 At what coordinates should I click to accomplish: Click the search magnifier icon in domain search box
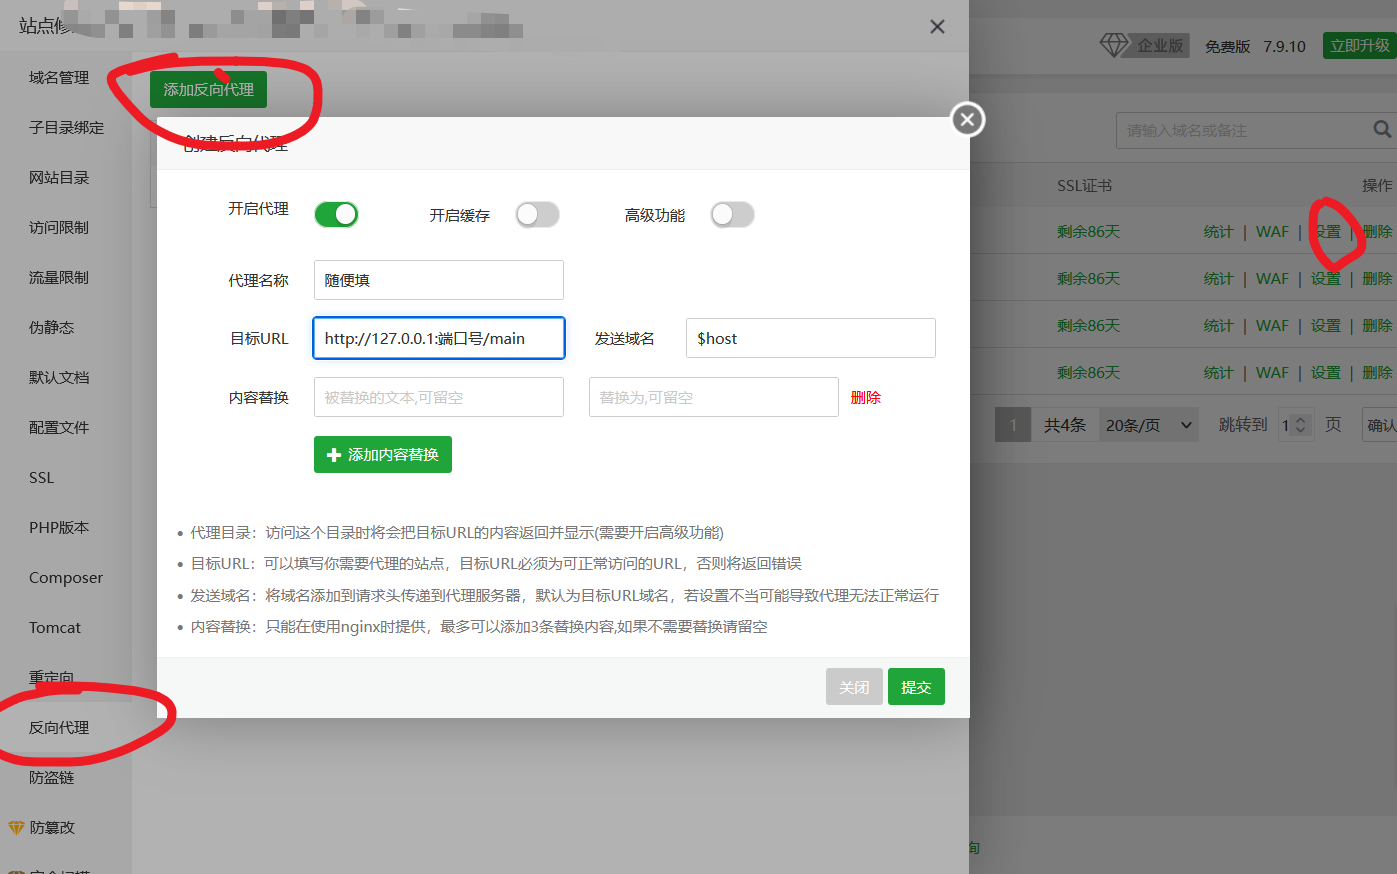pos(1381,130)
